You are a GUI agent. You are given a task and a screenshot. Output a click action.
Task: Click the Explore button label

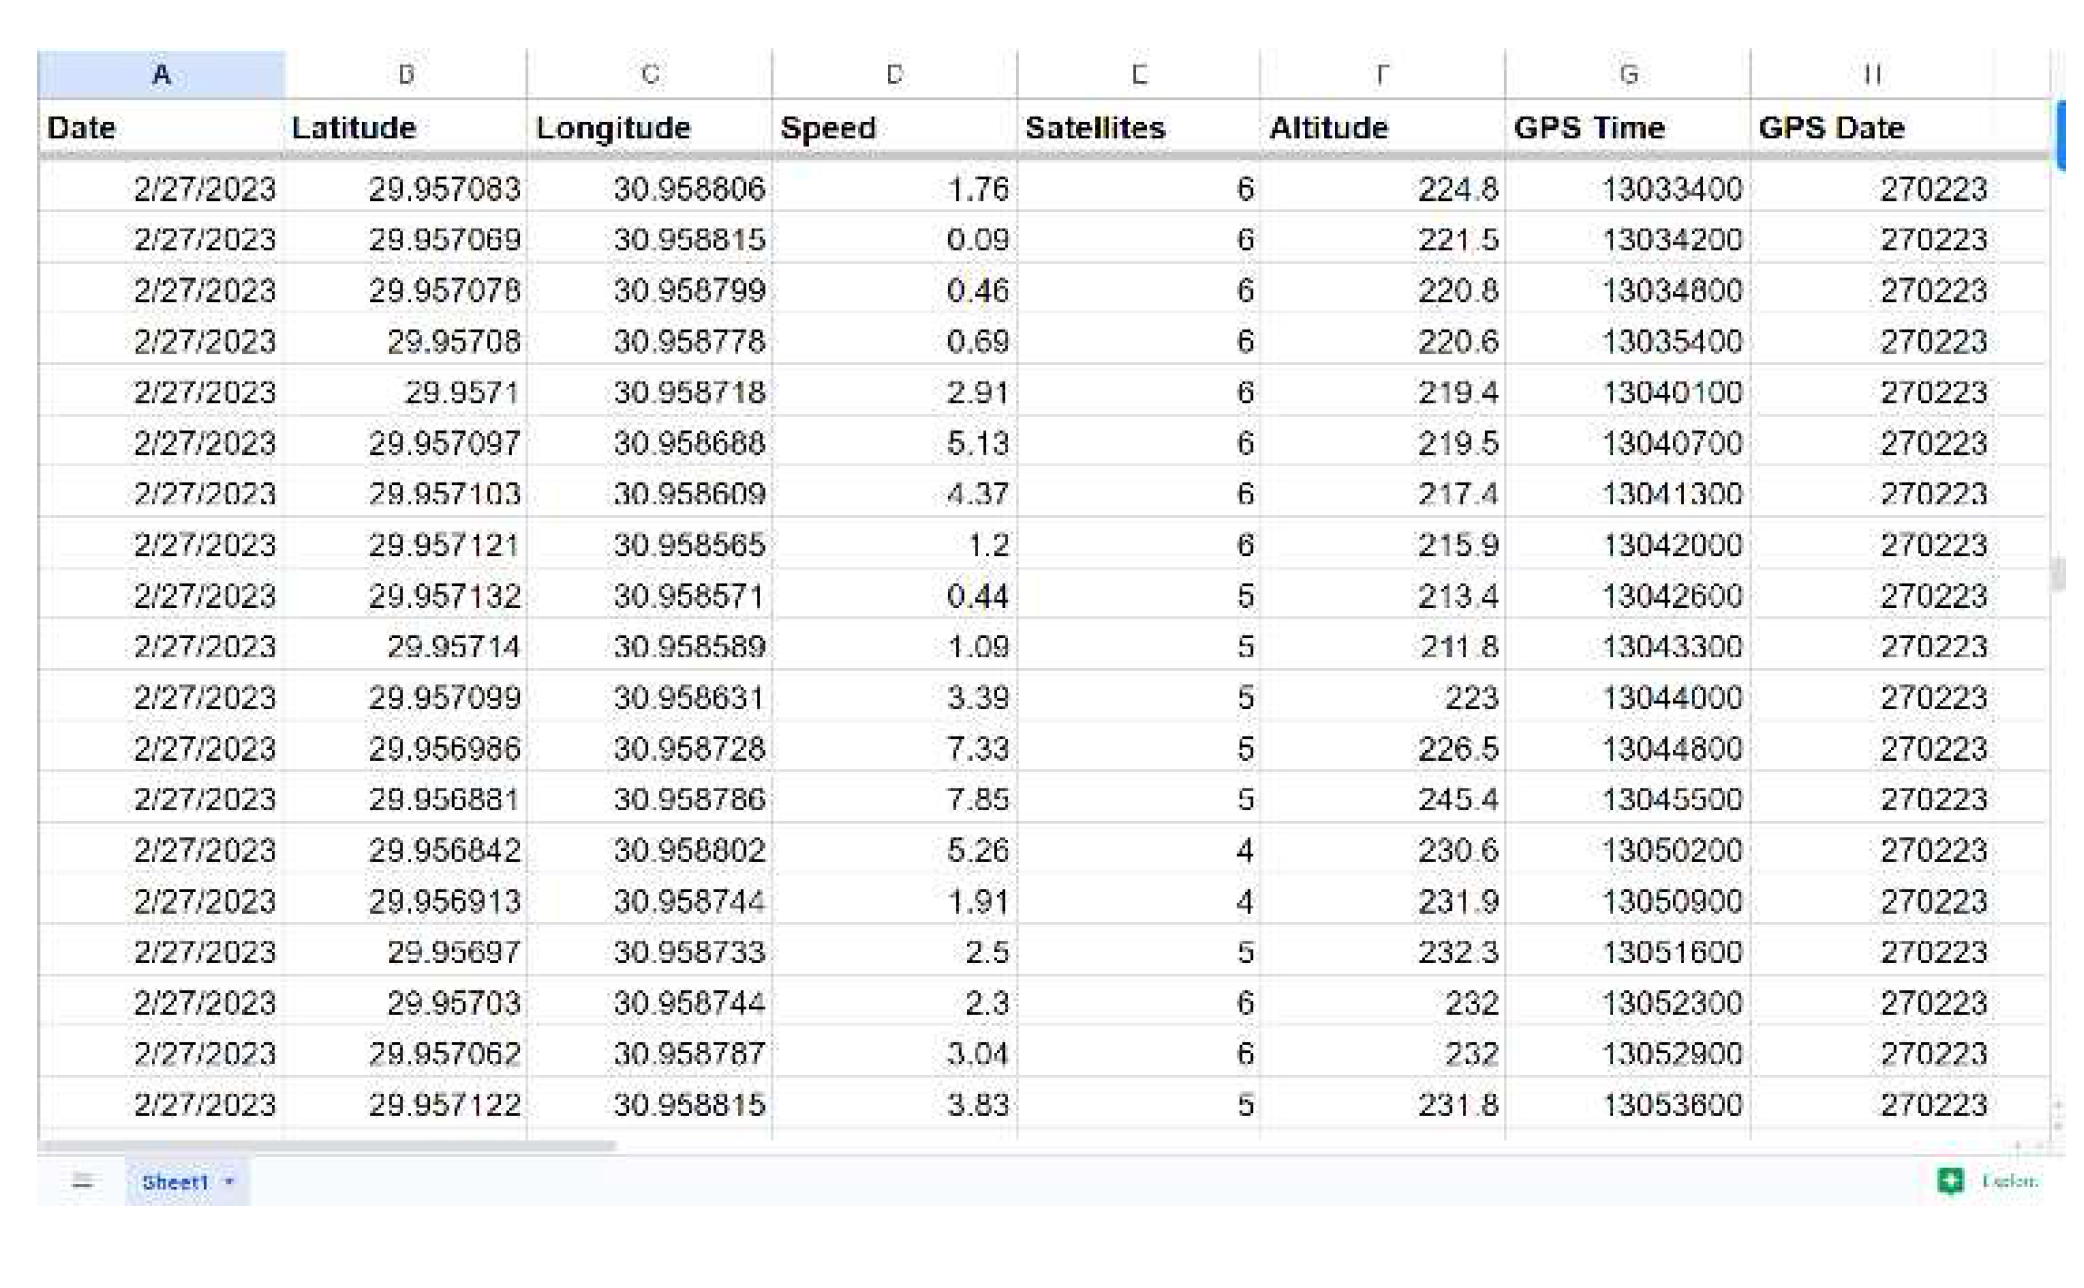(2009, 1181)
